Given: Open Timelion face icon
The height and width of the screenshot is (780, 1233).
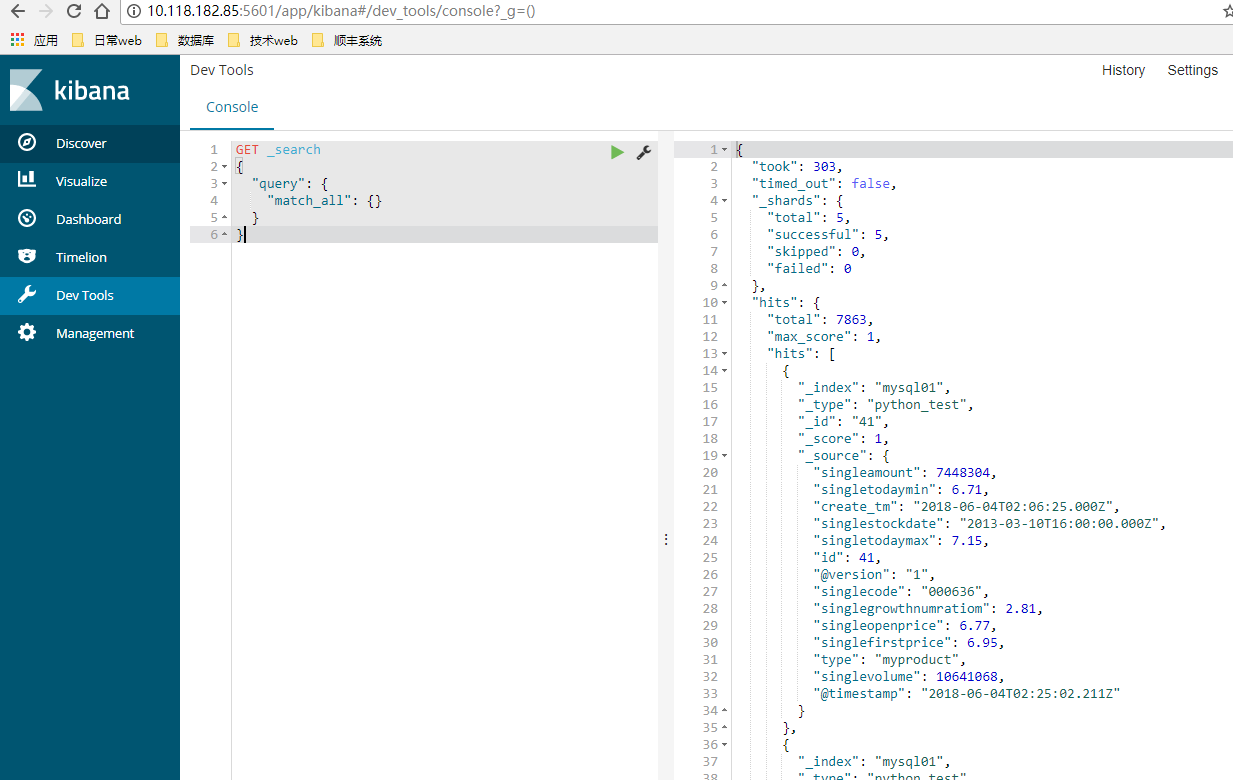Looking at the screenshot, I should (27, 256).
